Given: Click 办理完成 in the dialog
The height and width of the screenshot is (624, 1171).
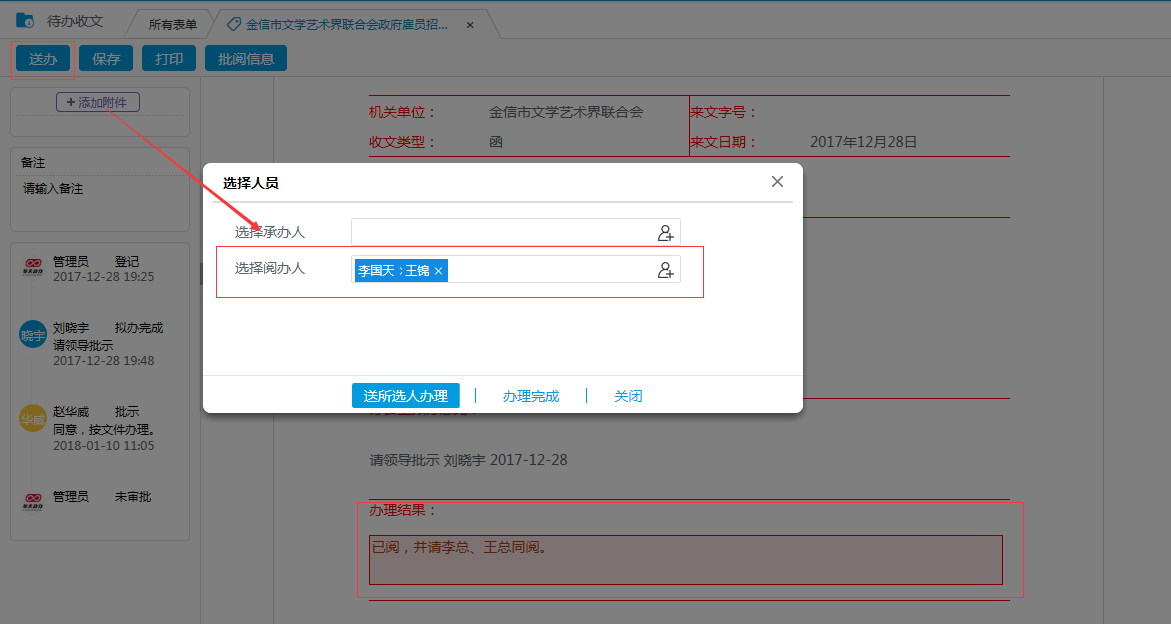Looking at the screenshot, I should pos(530,395).
